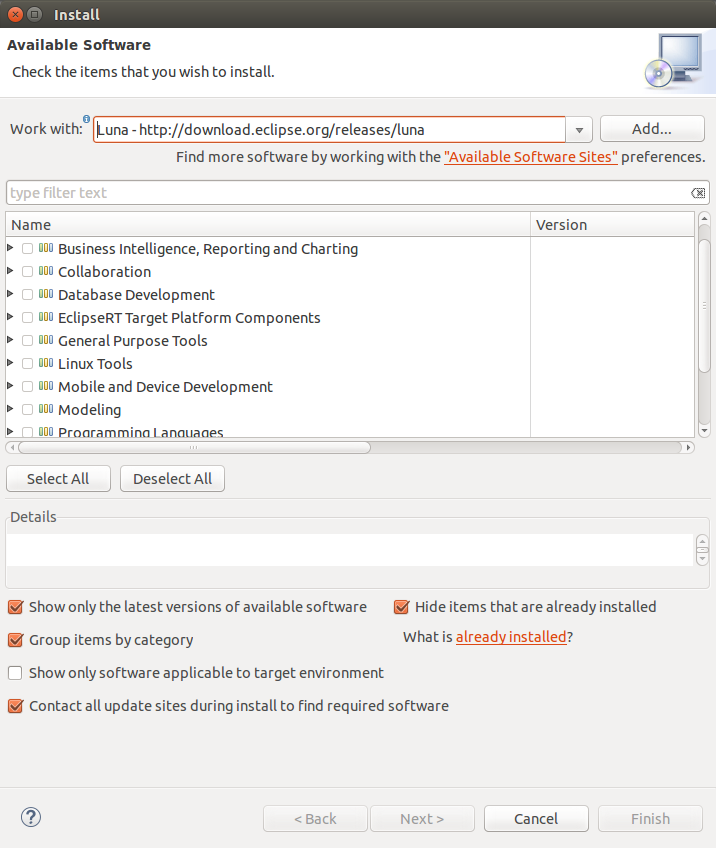The image size is (716, 848).
Task: Expand the General Purpose Tools category
Action: pyautogui.click(x=10, y=340)
